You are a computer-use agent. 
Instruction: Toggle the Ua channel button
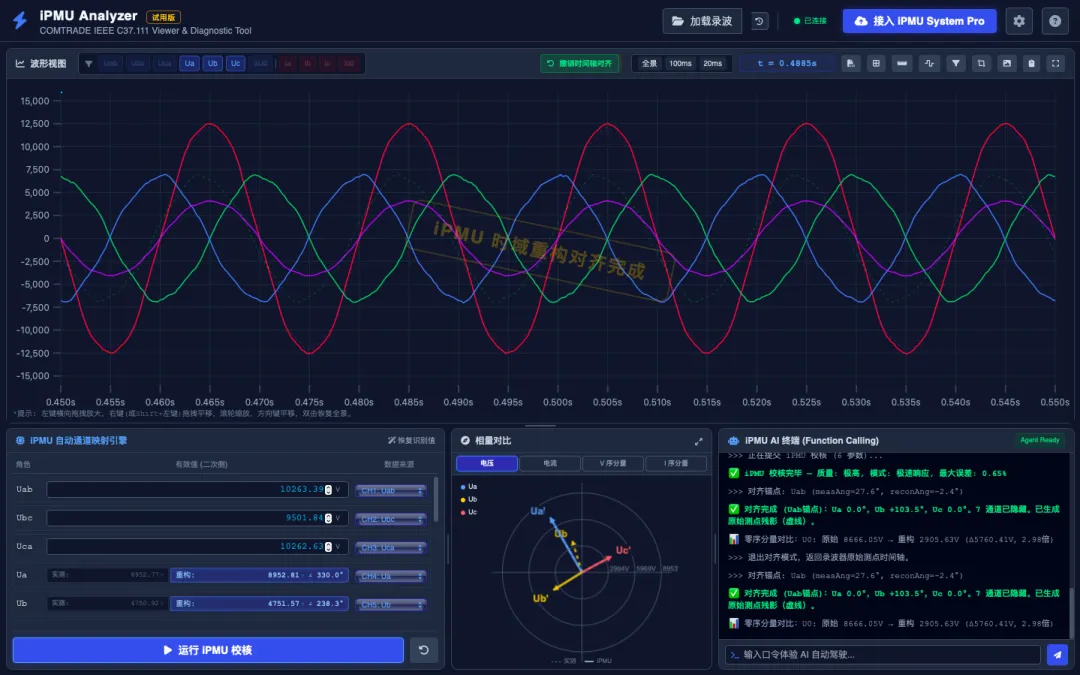(x=189, y=63)
